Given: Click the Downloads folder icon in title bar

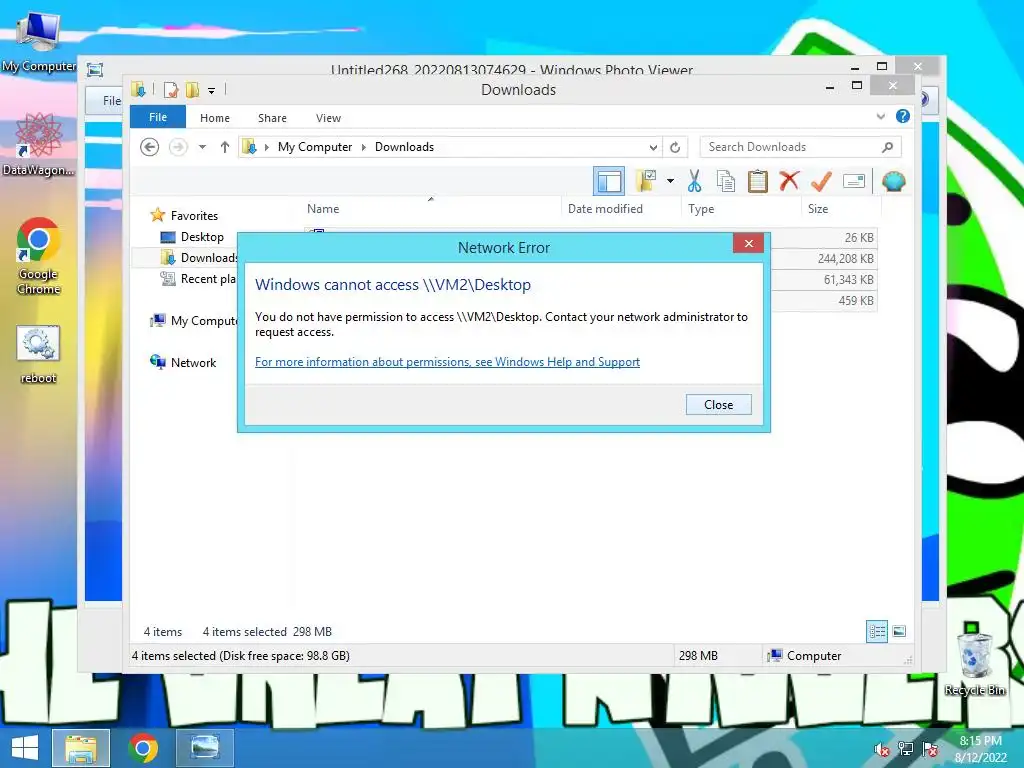Looking at the screenshot, I should point(138,89).
